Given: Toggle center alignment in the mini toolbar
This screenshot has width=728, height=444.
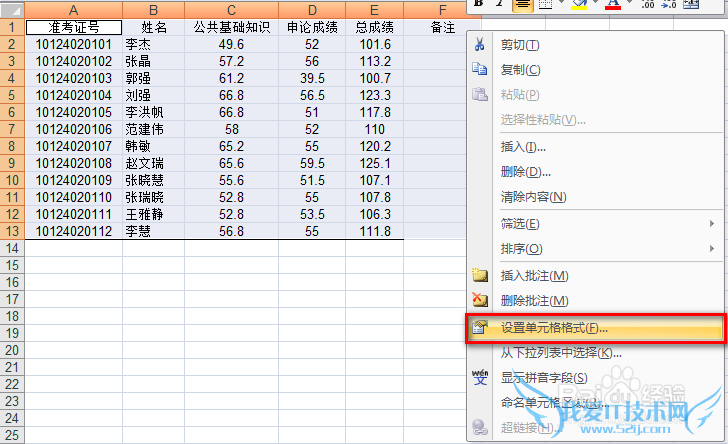Looking at the screenshot, I should tap(522, 4).
